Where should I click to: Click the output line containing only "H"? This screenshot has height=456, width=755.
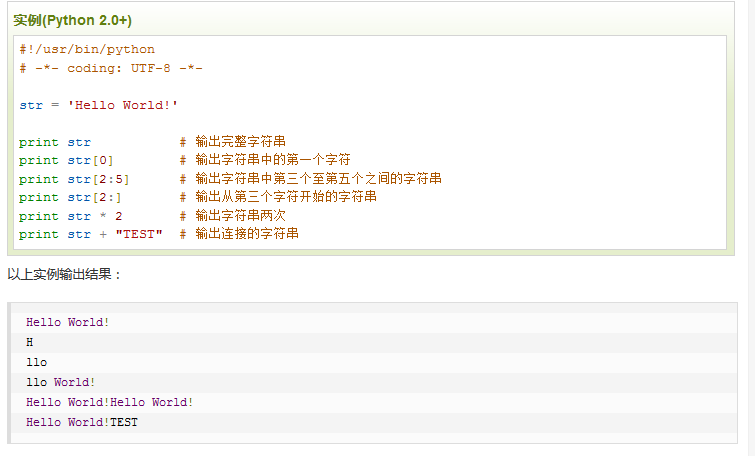(30, 342)
